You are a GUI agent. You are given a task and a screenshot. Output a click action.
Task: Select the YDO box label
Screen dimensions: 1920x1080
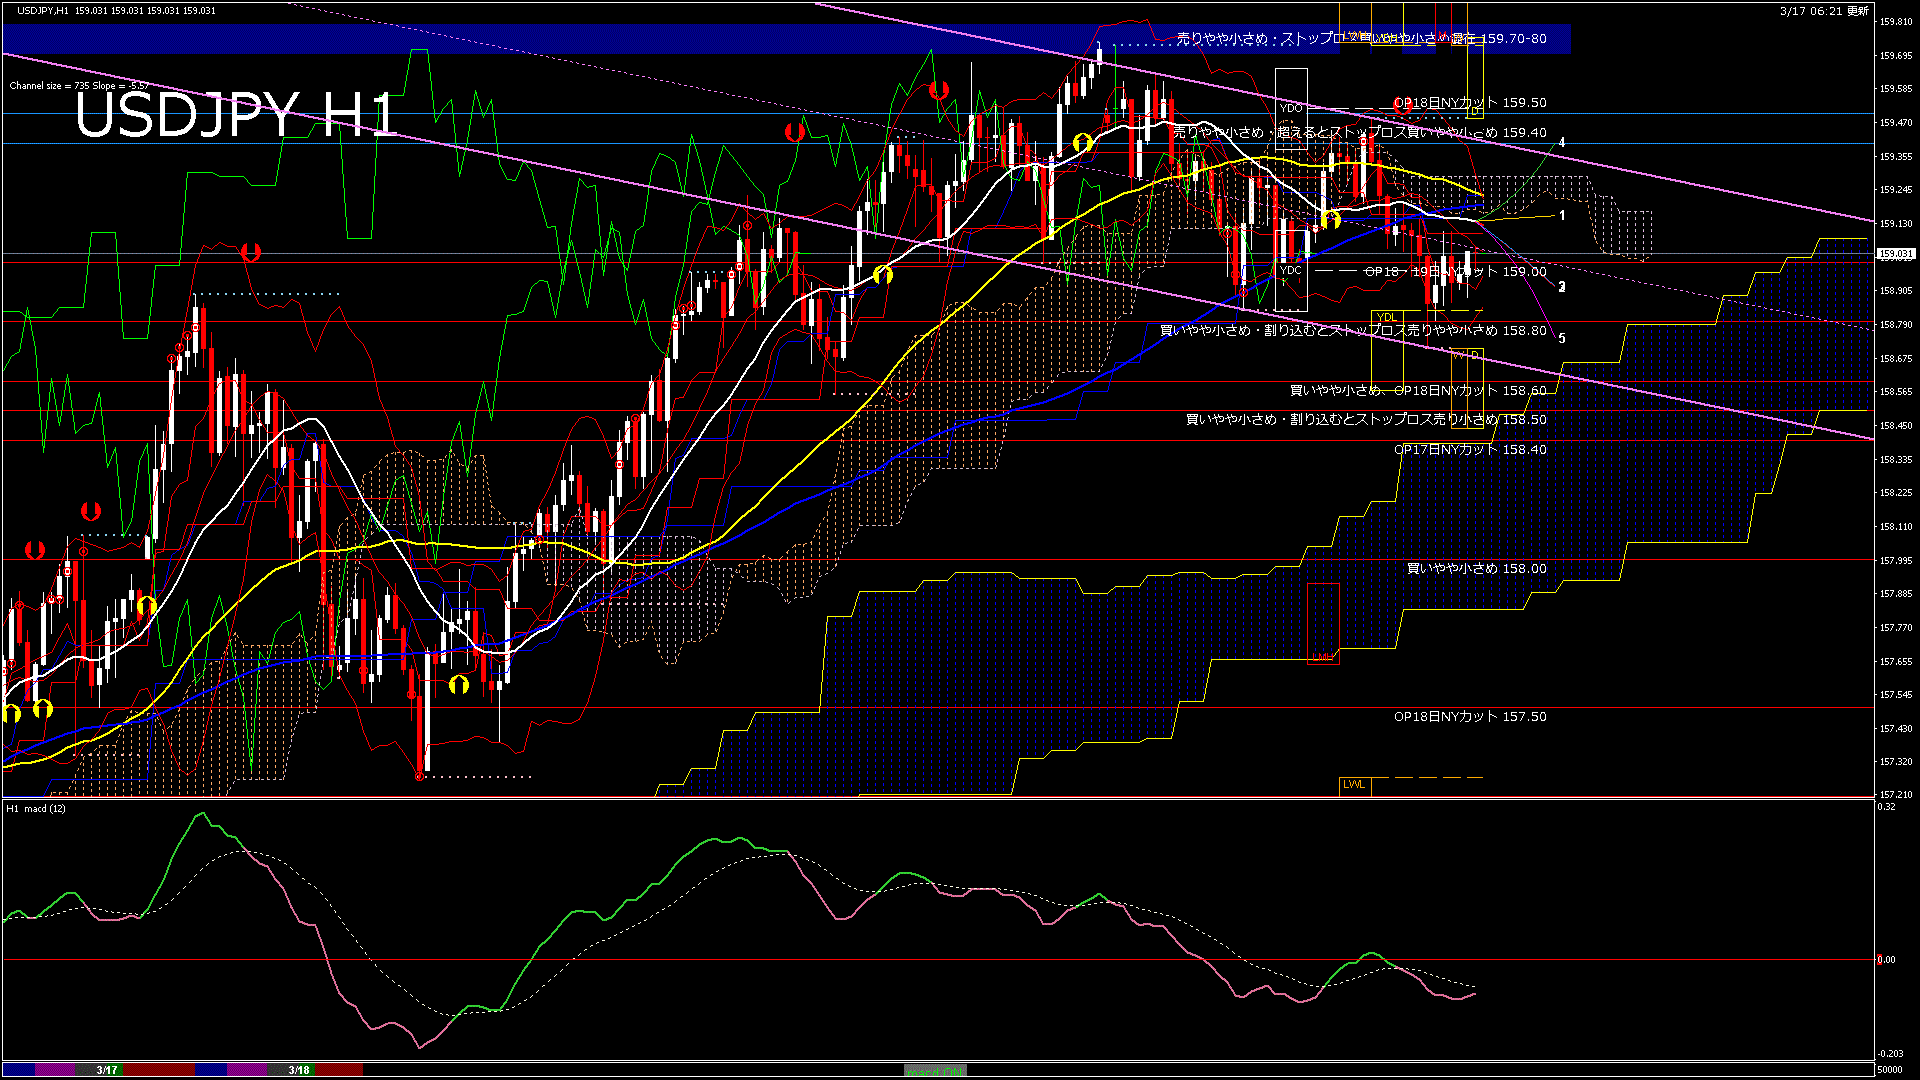coord(1291,108)
